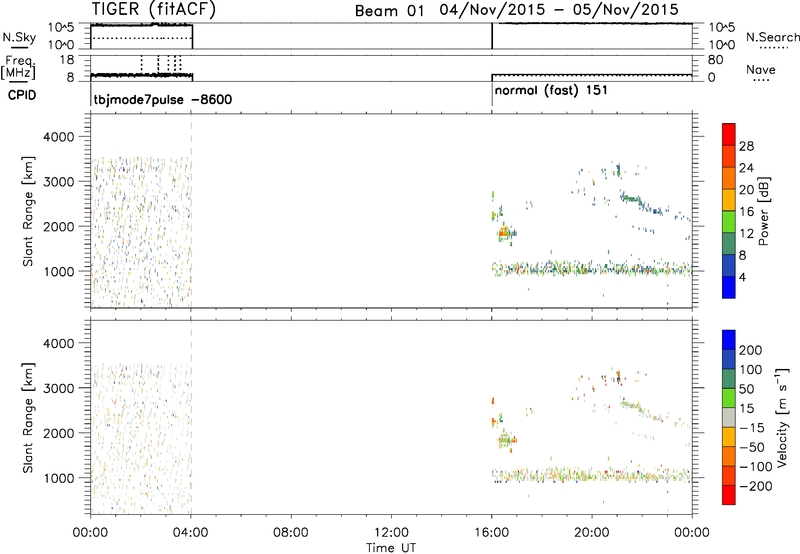The image size is (800, 554).
Task: Click the Slant Range label of velocity panel
Action: 28,418
